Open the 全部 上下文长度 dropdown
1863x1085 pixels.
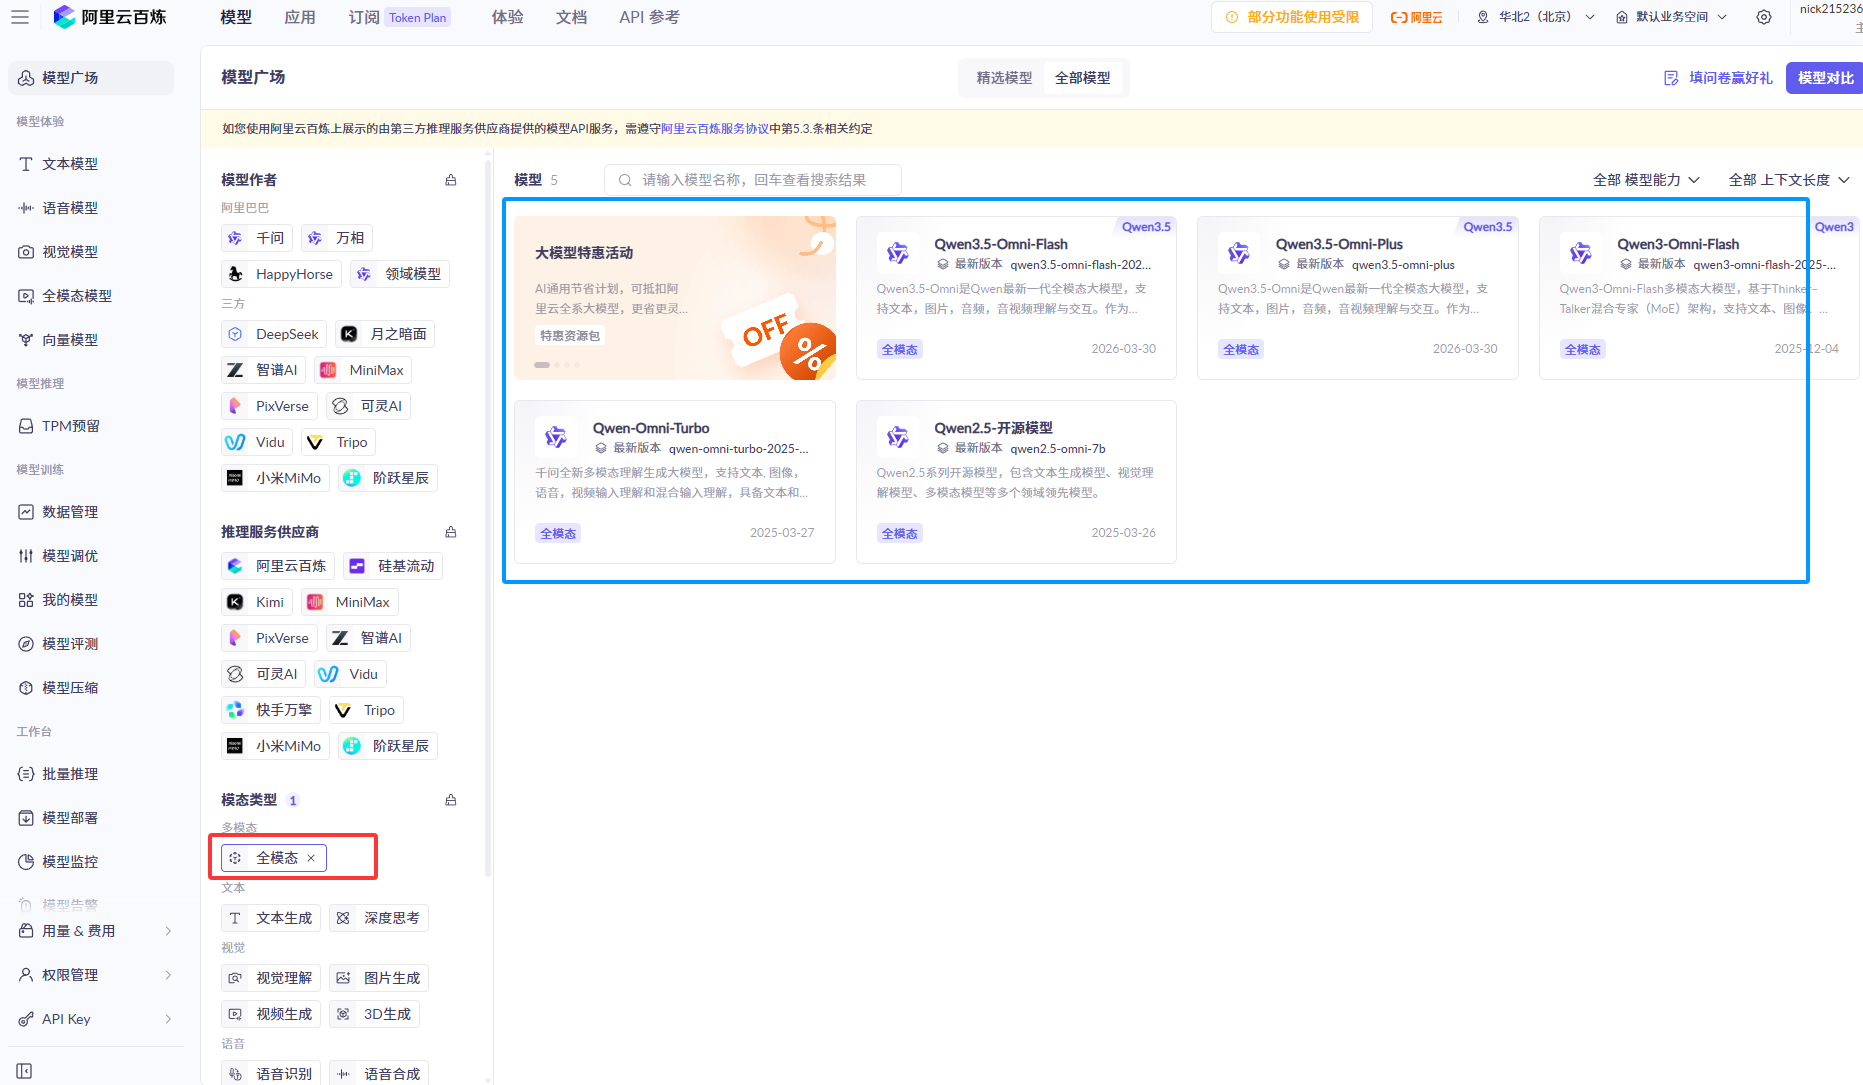tap(1789, 180)
